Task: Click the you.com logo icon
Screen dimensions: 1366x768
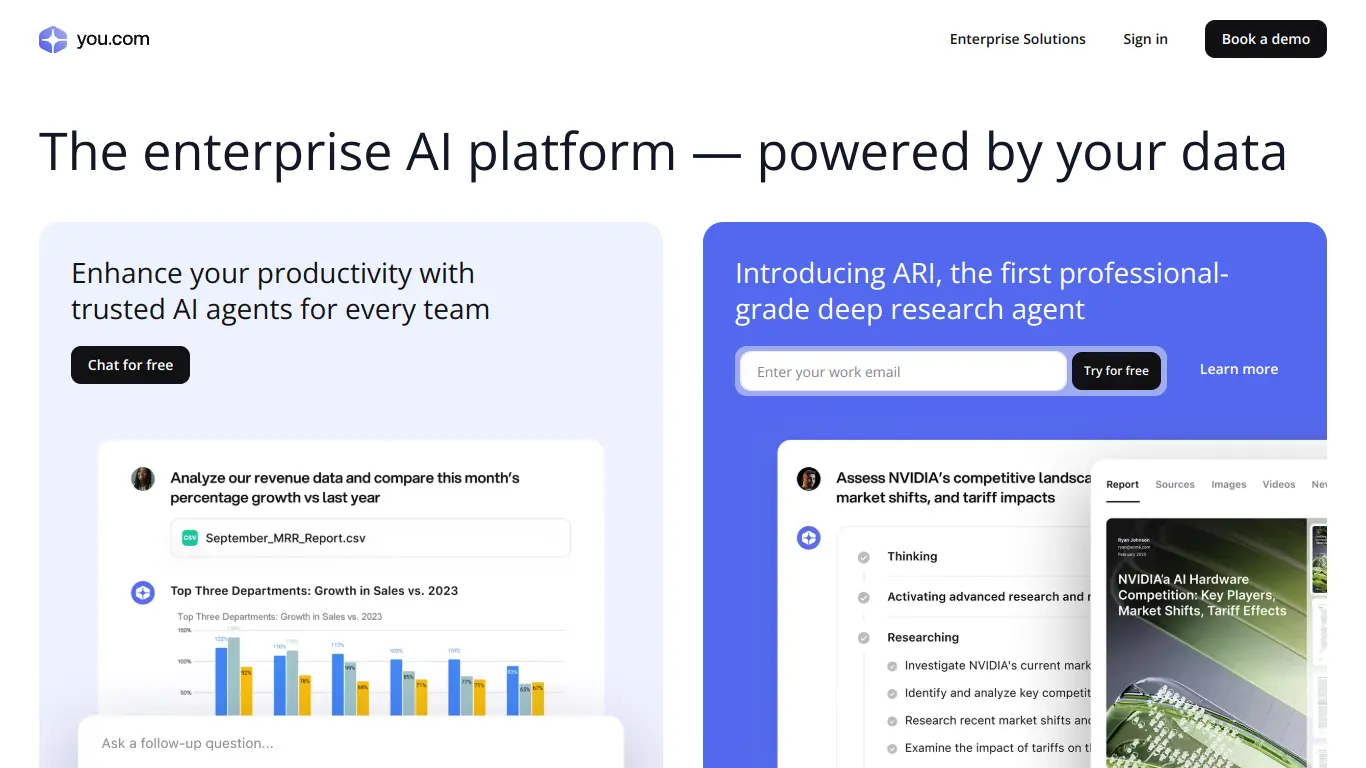Action: [53, 40]
